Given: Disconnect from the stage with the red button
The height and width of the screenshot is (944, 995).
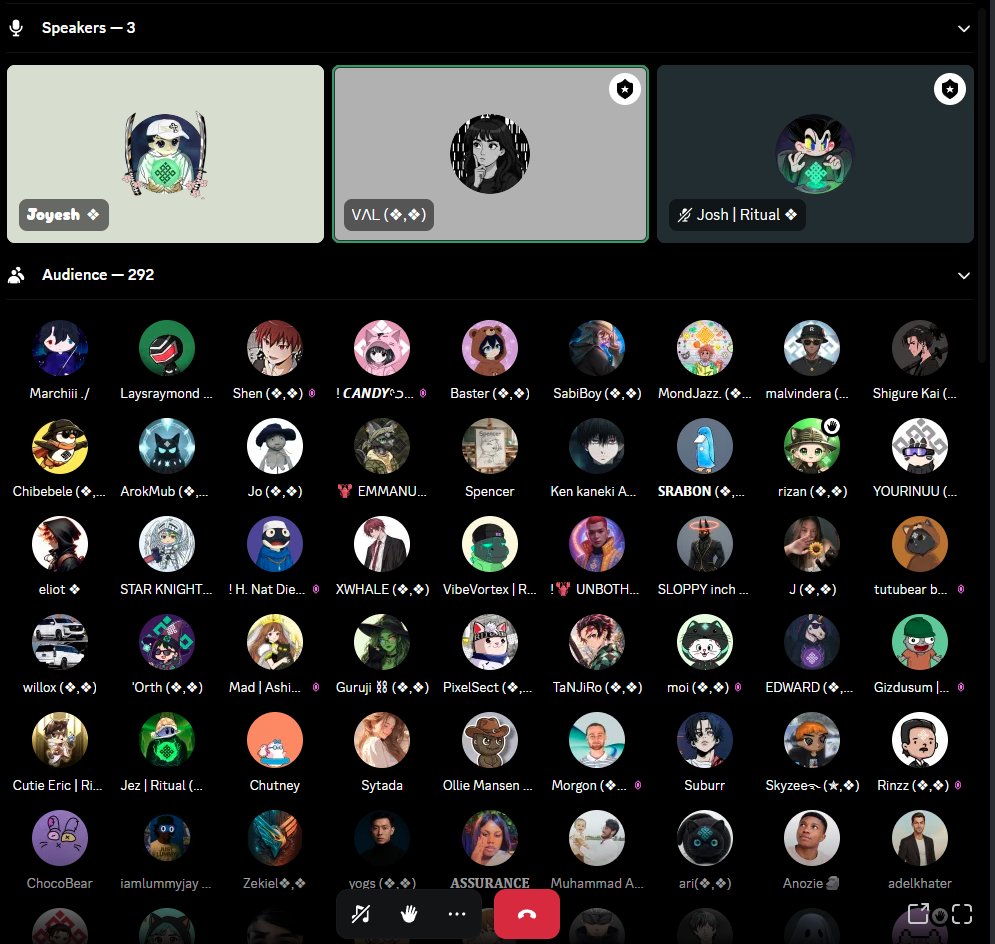Looking at the screenshot, I should (527, 914).
